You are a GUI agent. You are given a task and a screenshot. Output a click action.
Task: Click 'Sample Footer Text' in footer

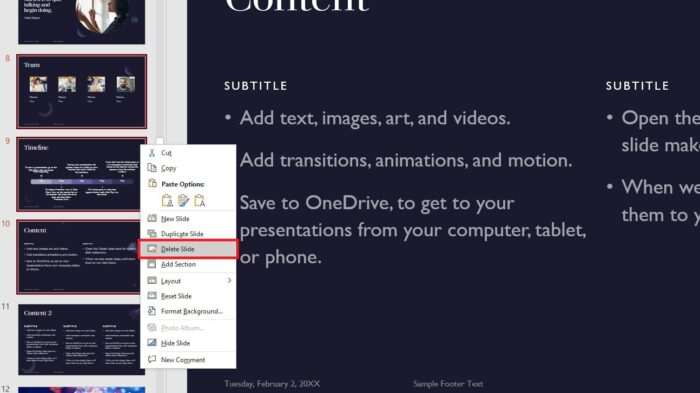(x=448, y=384)
